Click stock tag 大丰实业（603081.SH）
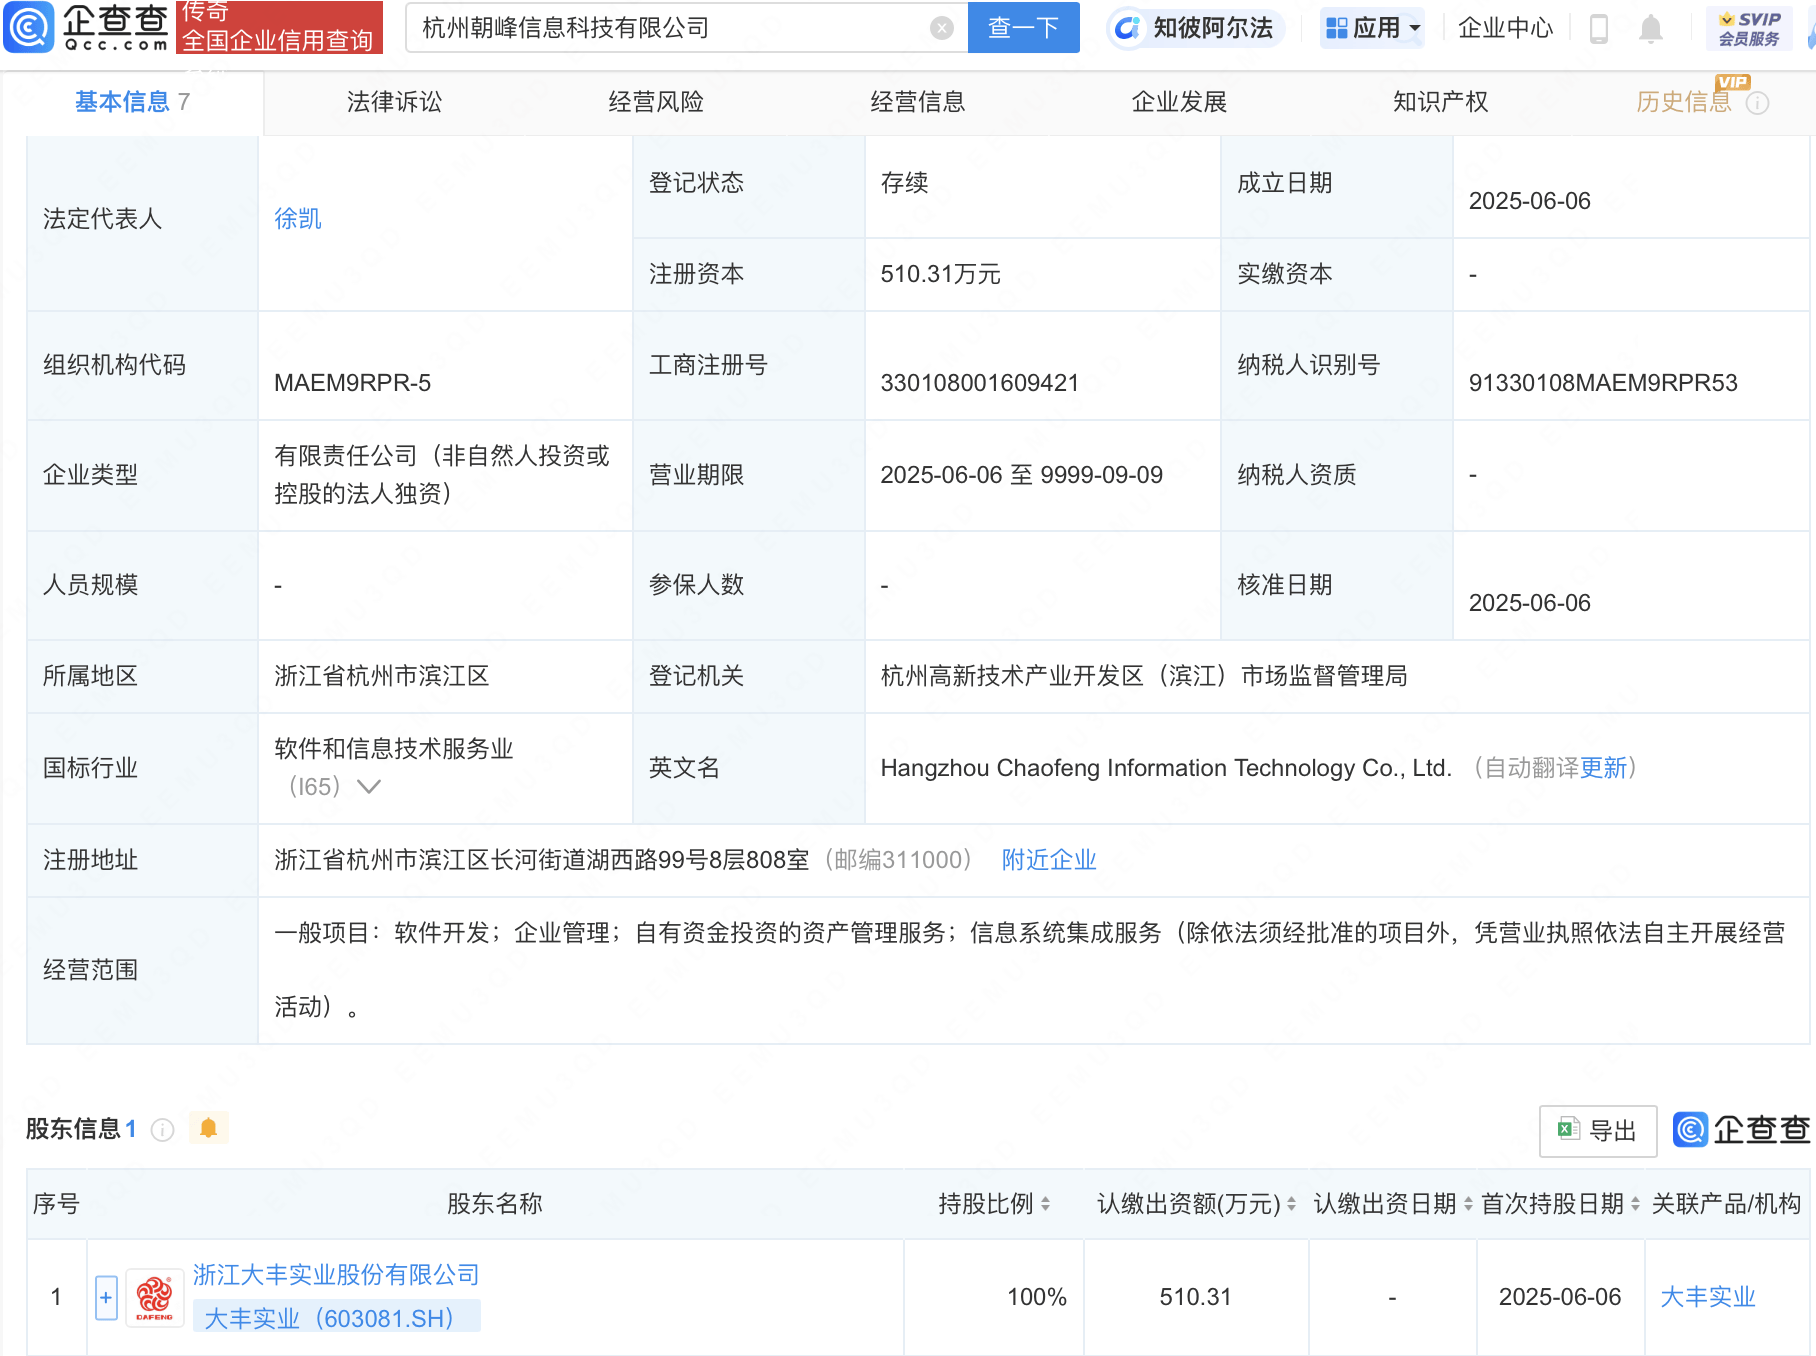Screen dimensions: 1816x1356 pyautogui.click(x=336, y=1318)
